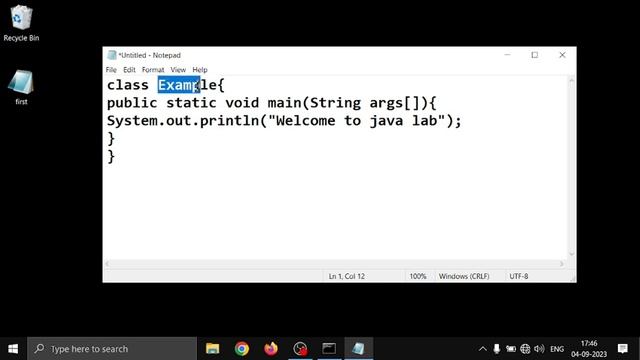This screenshot has width=640, height=360.
Task: Show hidden system tray icons
Action: coord(482,349)
